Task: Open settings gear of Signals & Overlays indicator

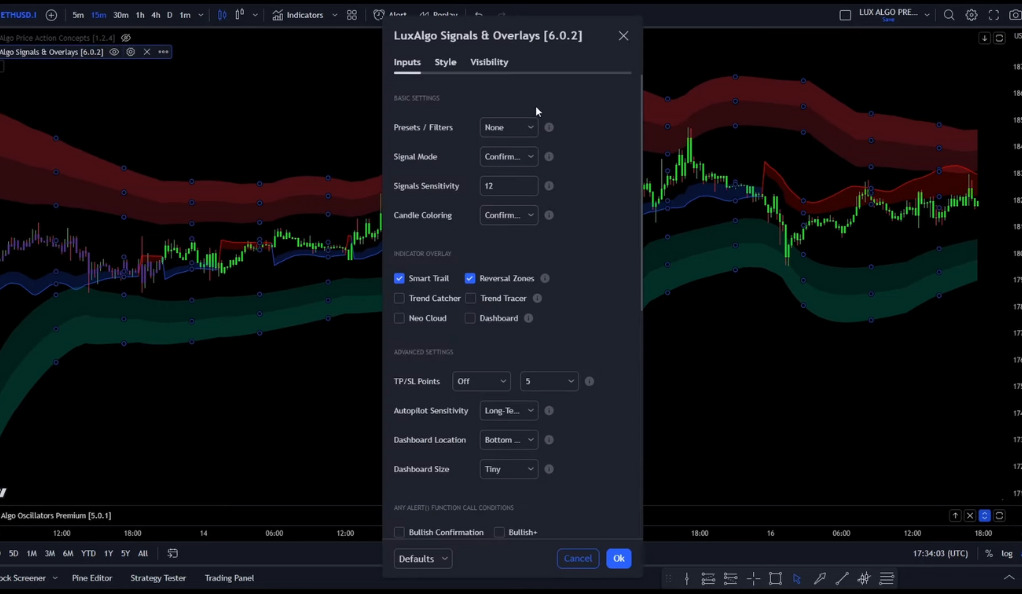Action: click(x=130, y=52)
